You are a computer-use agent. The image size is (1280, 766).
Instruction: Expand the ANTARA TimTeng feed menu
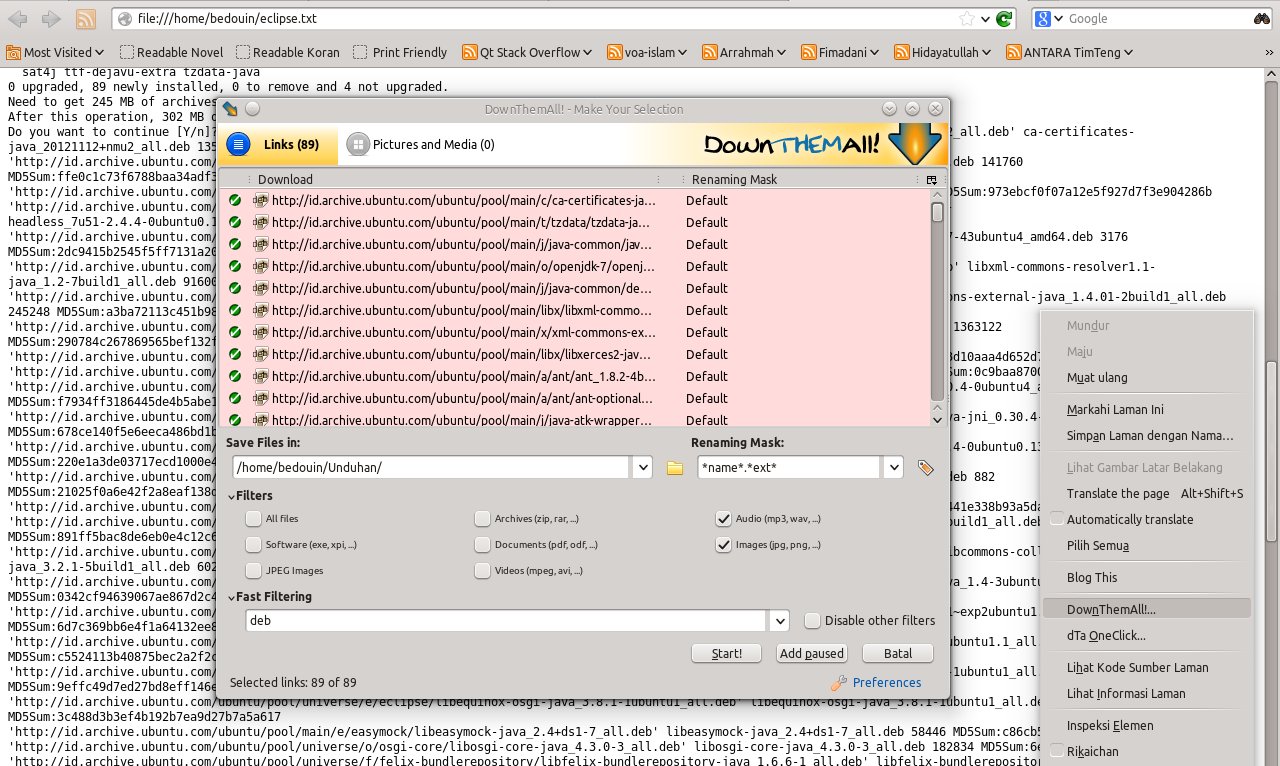coord(1070,52)
